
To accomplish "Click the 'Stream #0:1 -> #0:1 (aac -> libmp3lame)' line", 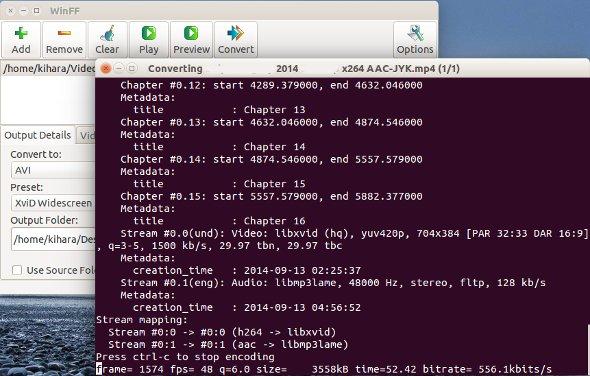I will point(228,344).
